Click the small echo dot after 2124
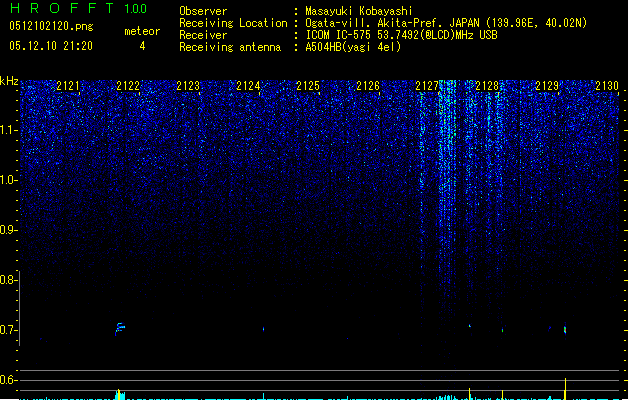Image resolution: width=629 pixels, height=400 pixels. 264,329
